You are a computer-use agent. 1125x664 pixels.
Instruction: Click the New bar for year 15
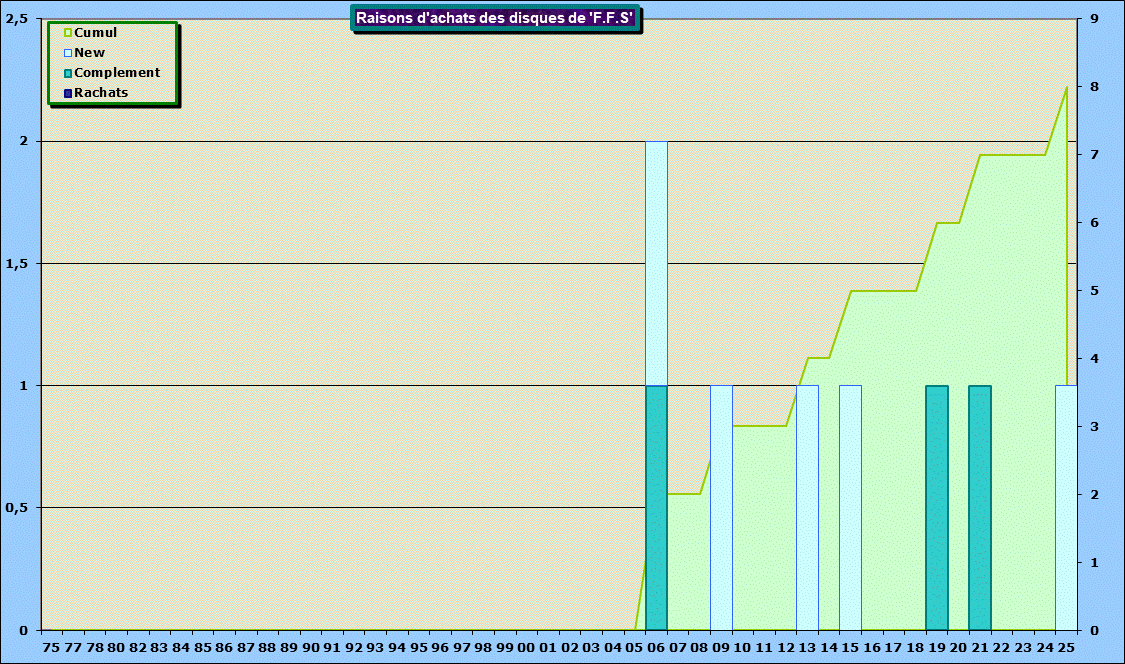(850, 508)
